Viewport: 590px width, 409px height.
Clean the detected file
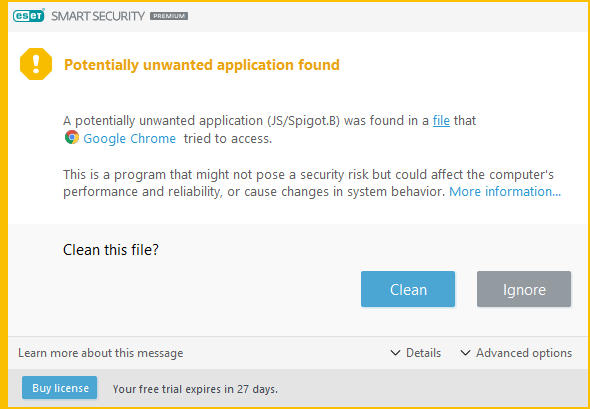[408, 289]
